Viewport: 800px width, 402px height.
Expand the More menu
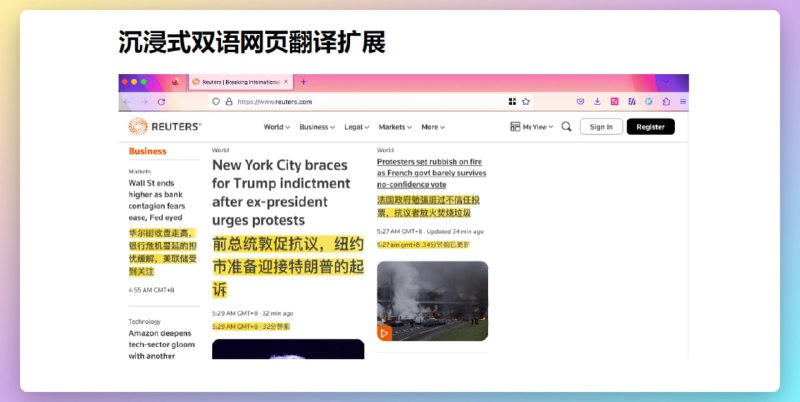(x=433, y=127)
